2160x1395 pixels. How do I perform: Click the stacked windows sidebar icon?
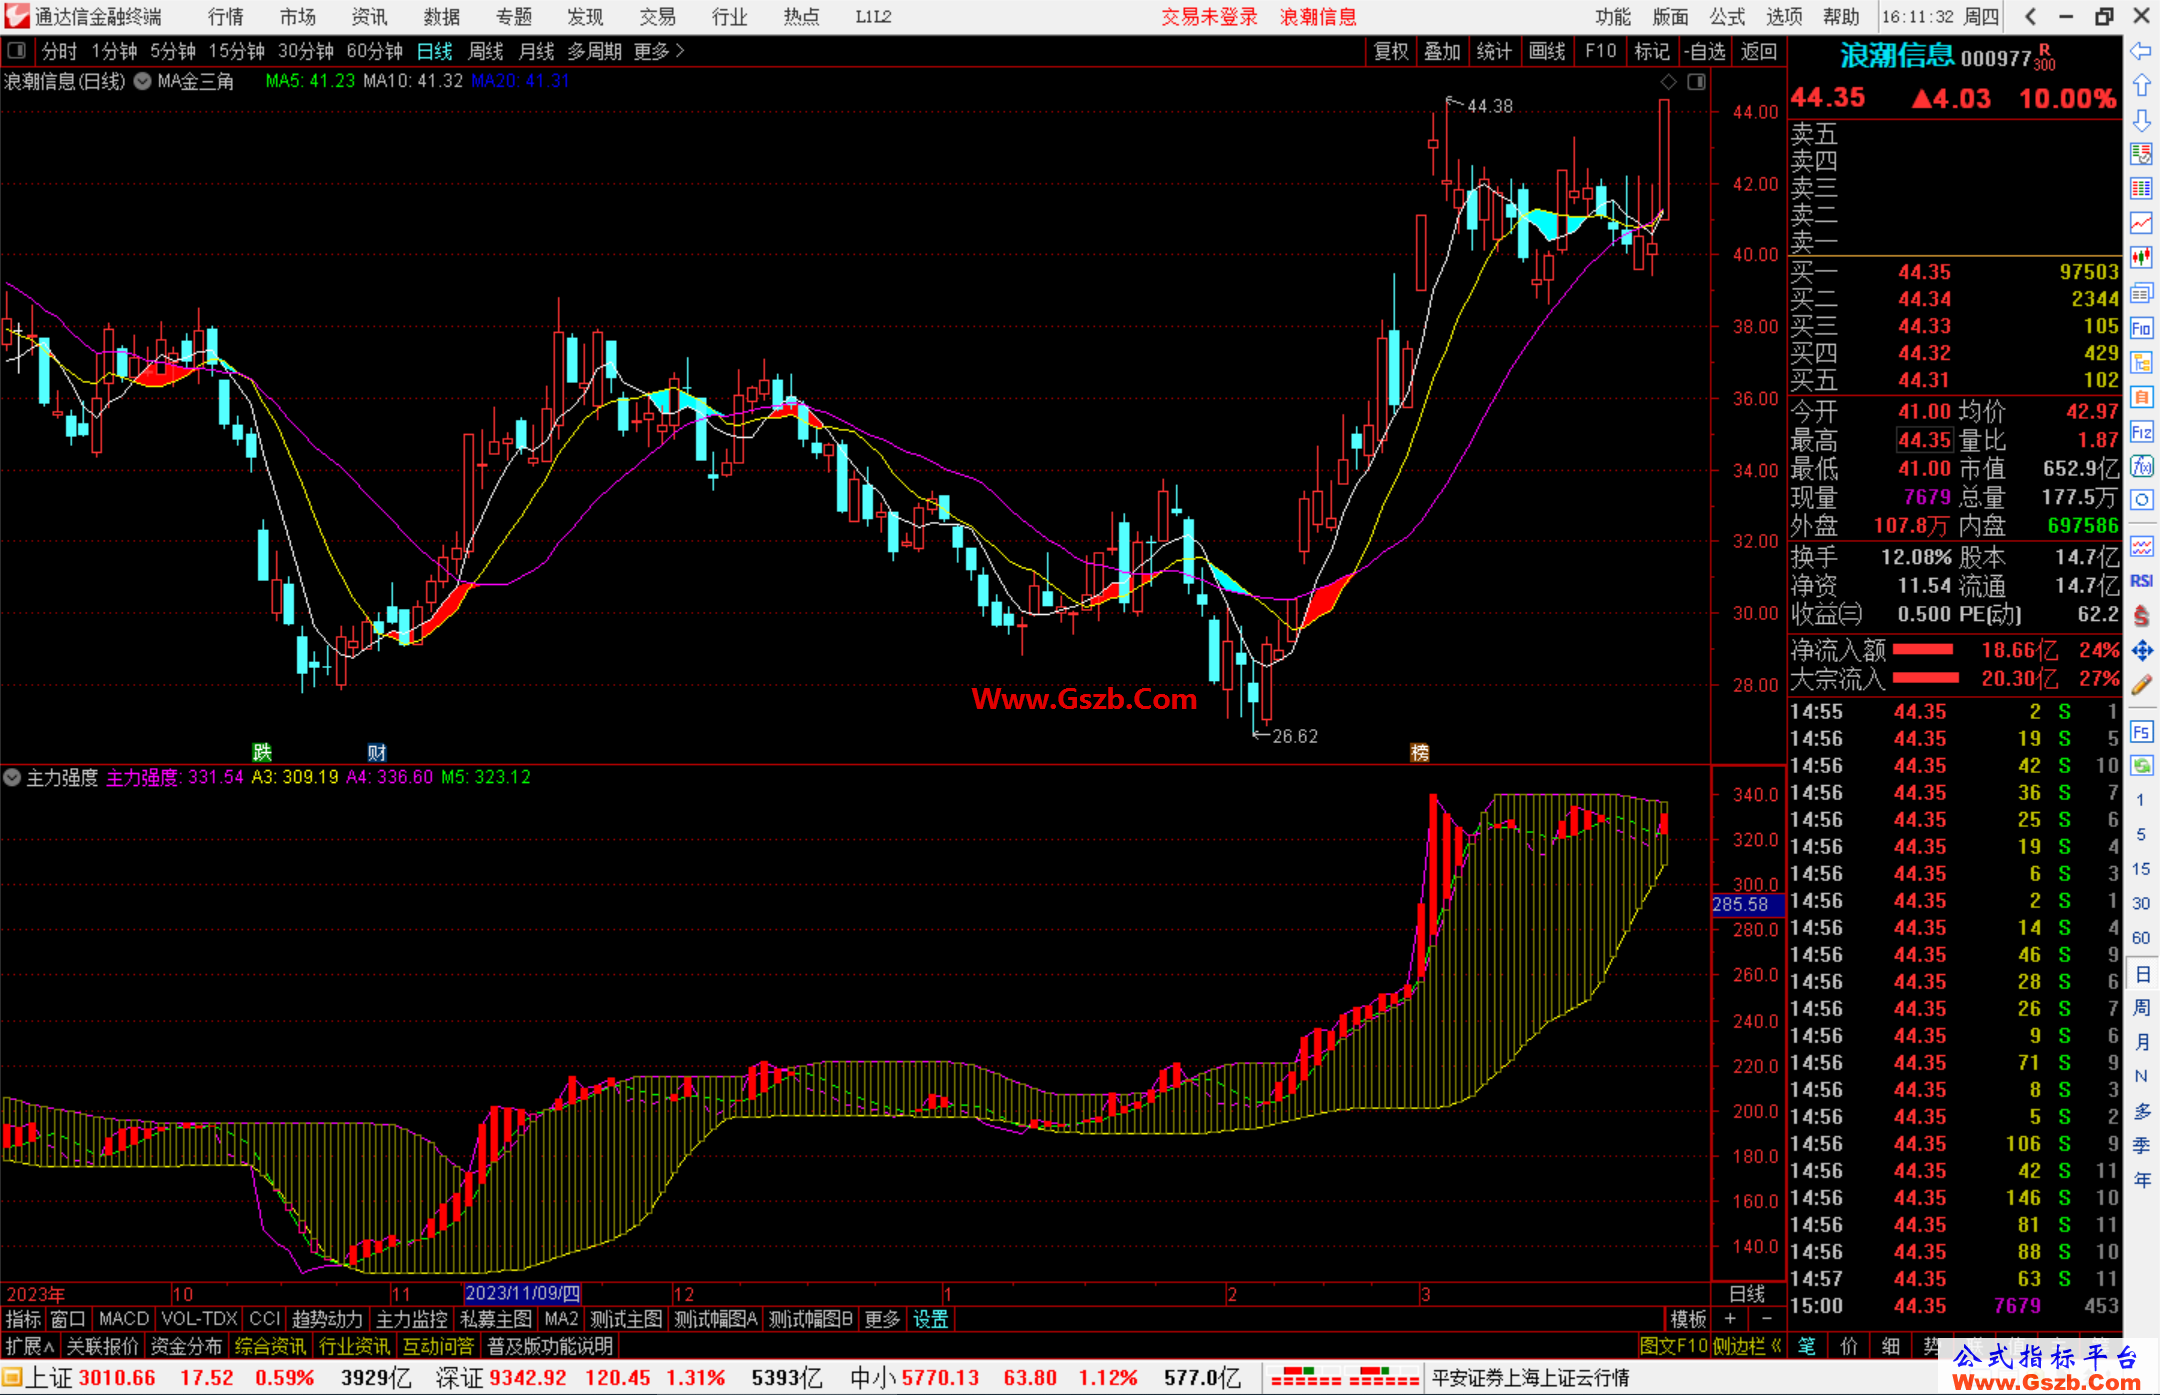[x=2141, y=293]
